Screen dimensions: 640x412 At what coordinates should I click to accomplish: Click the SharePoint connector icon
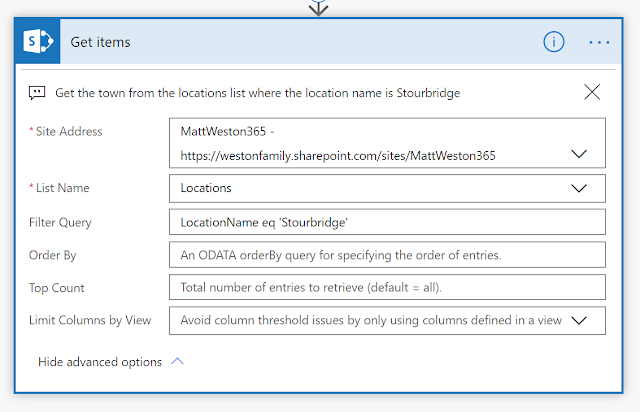38,42
